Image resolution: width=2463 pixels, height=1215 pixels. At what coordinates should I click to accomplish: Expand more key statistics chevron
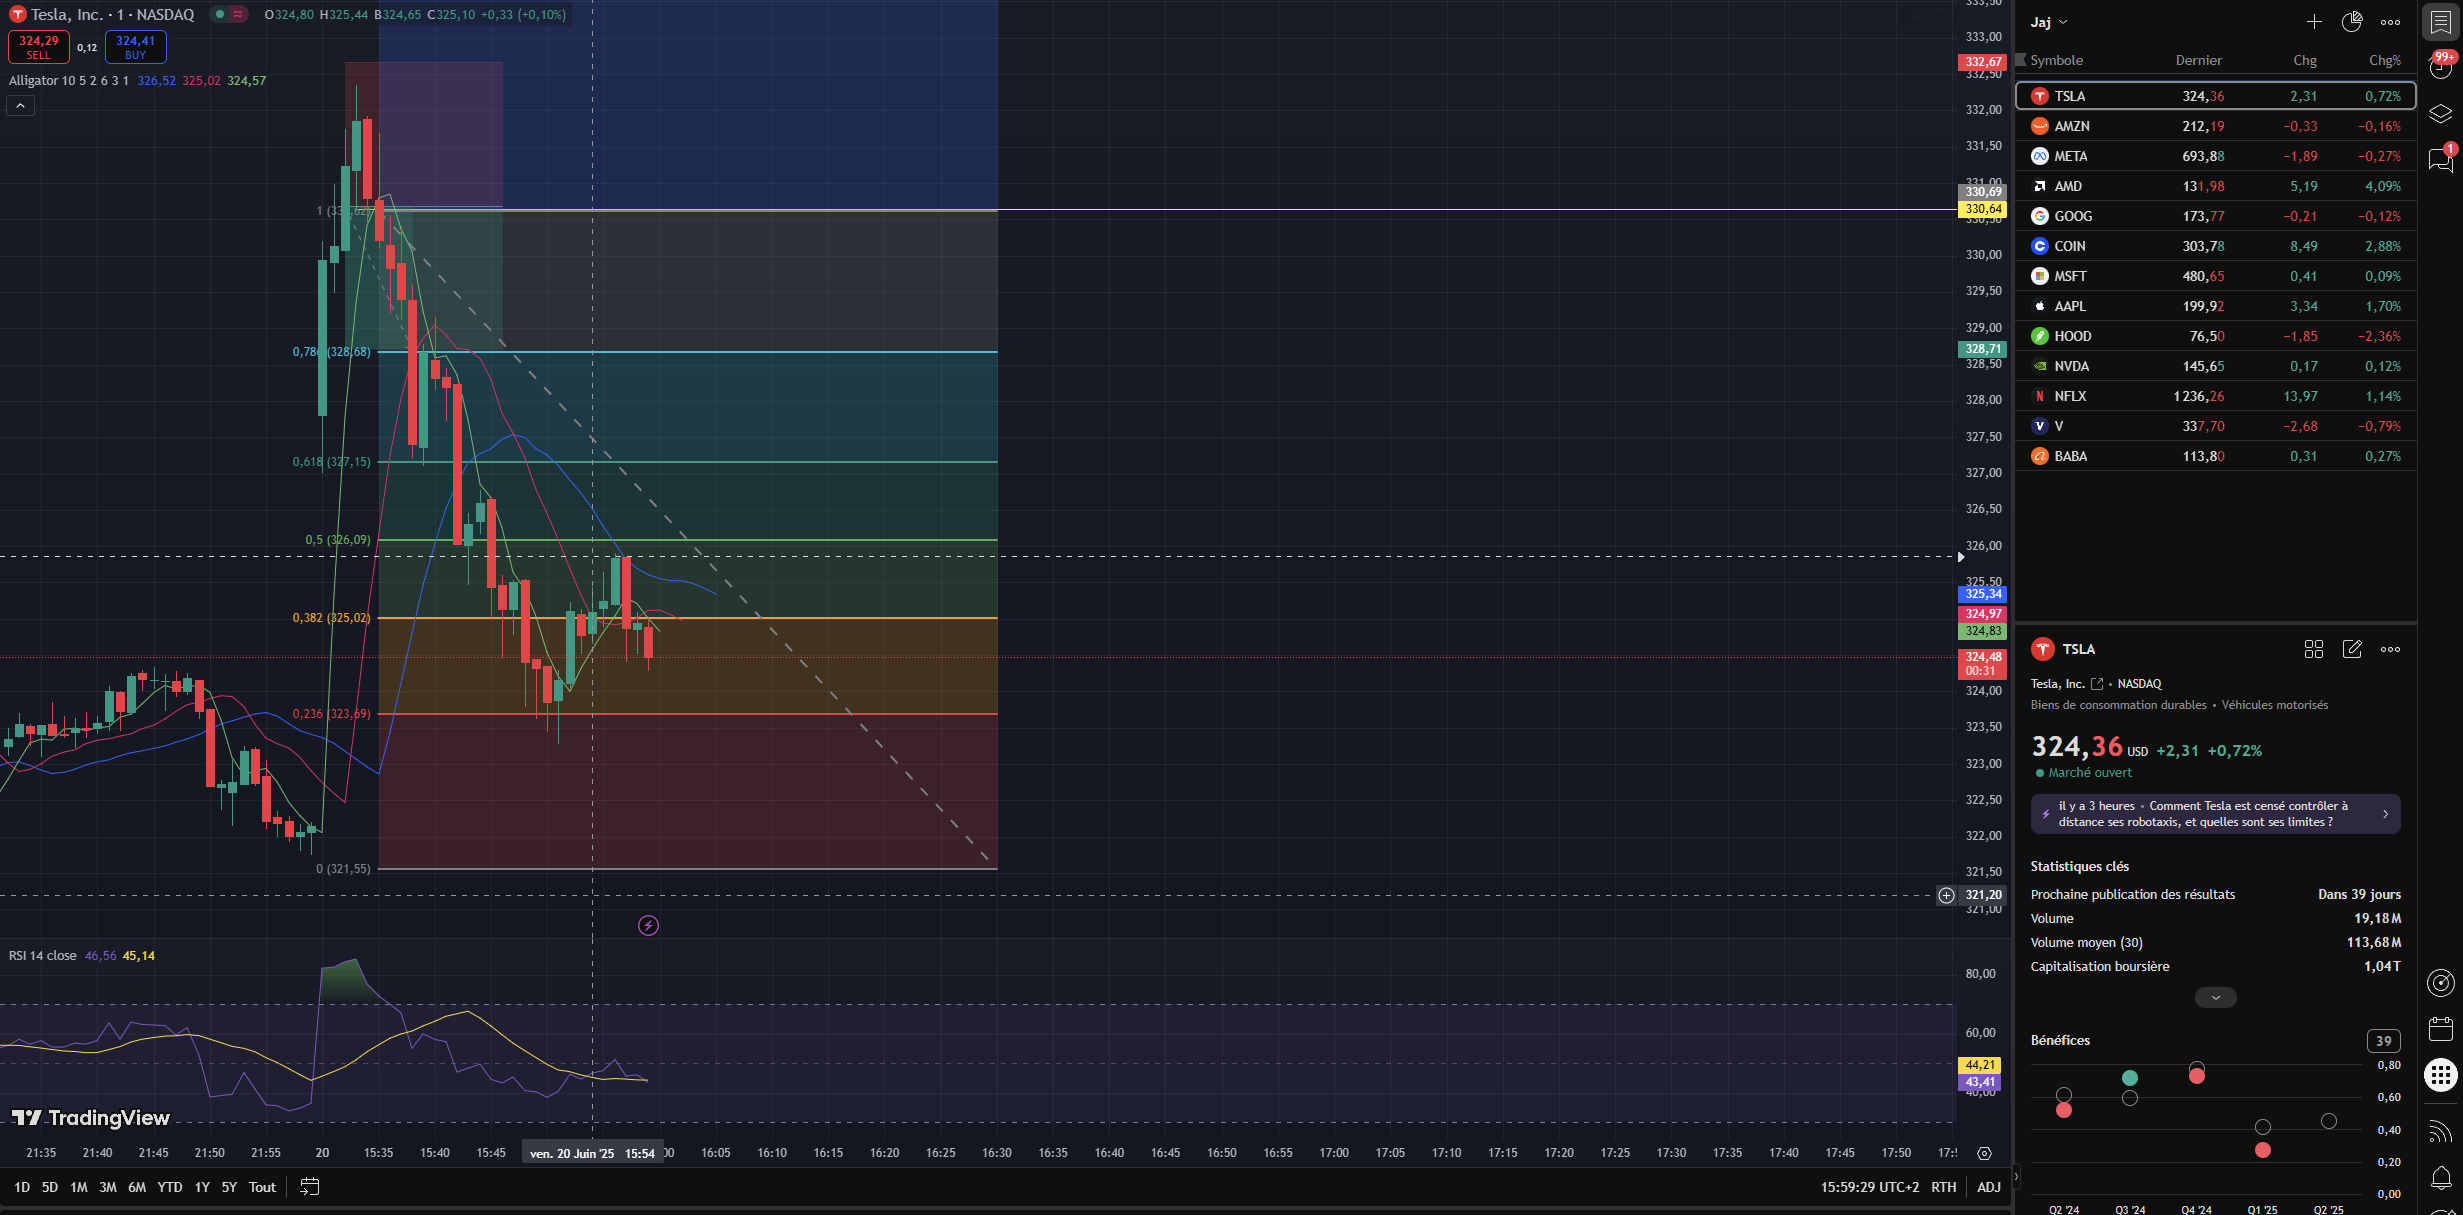coord(2215,997)
